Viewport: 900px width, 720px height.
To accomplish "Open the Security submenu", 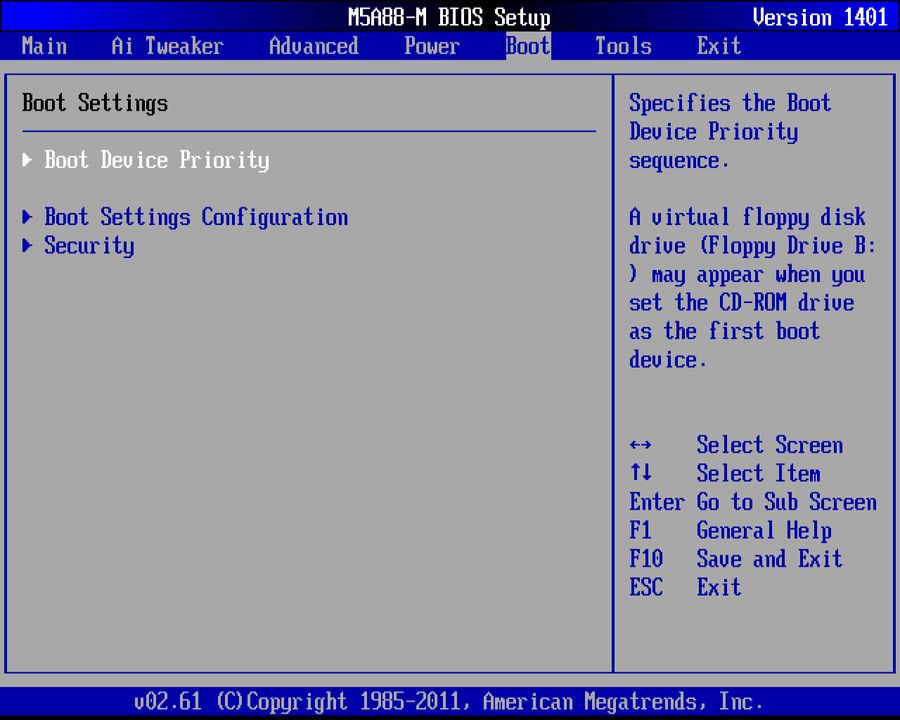I will click(90, 246).
